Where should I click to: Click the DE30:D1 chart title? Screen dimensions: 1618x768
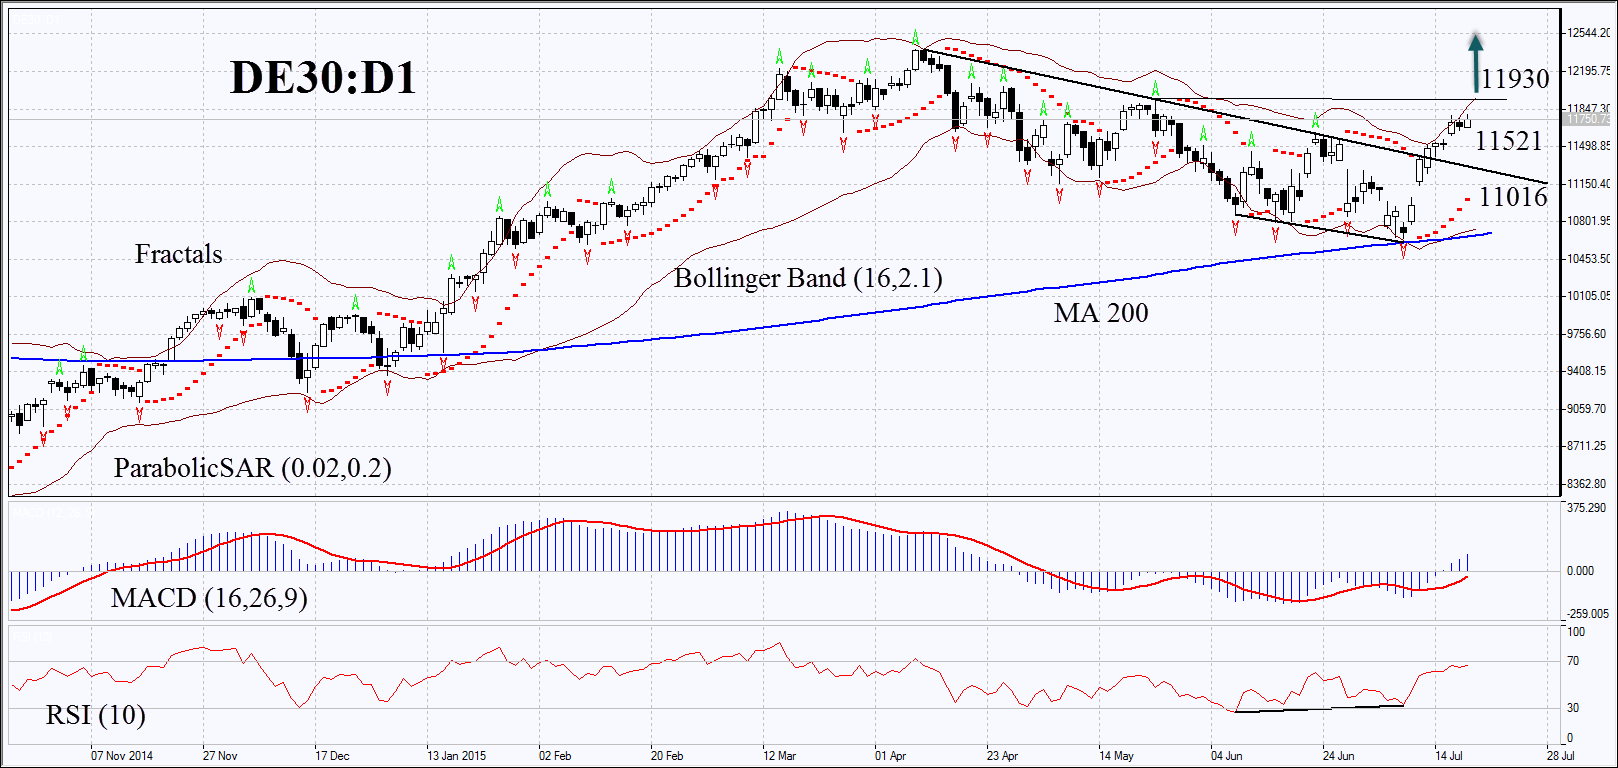tap(323, 77)
